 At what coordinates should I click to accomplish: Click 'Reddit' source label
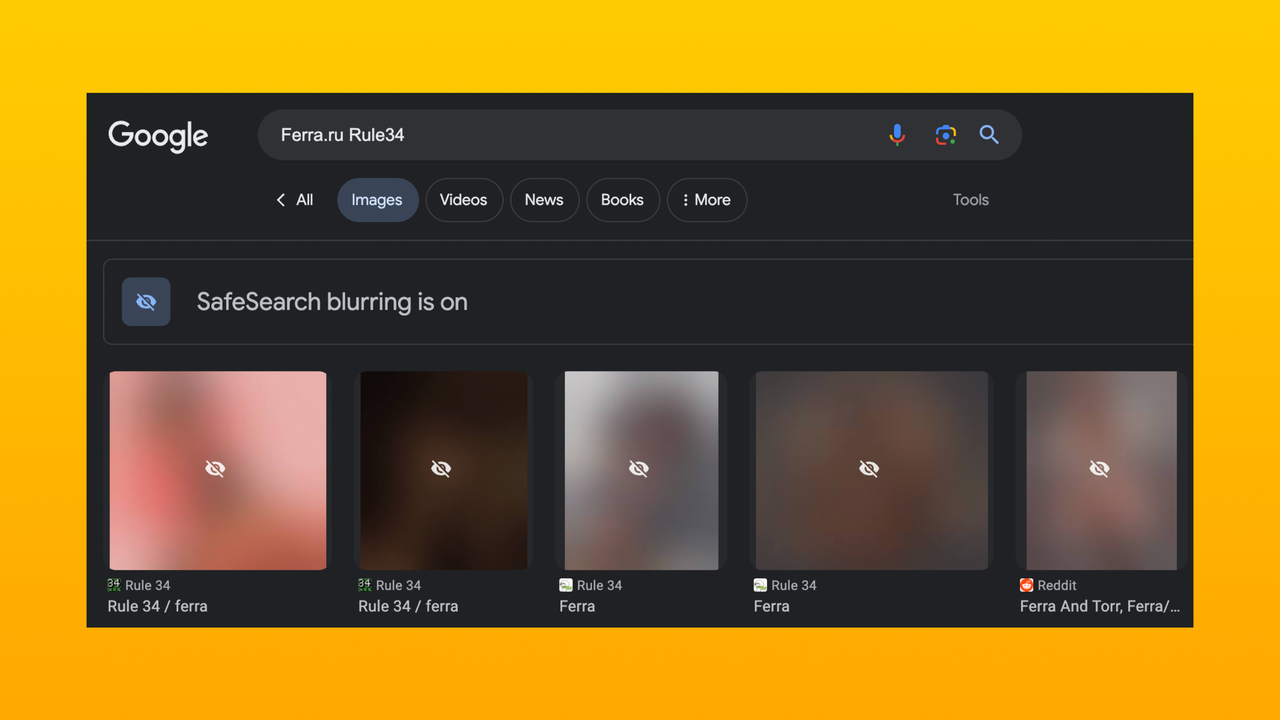point(1057,585)
